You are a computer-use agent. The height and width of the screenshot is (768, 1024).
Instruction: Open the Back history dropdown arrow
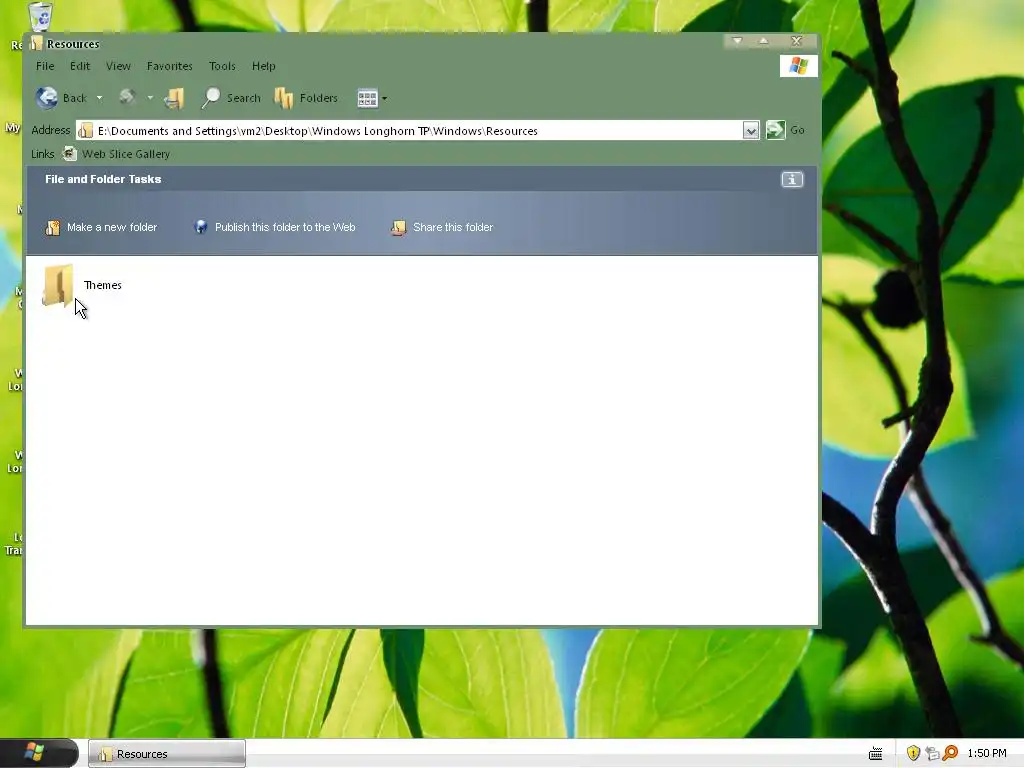pos(99,98)
